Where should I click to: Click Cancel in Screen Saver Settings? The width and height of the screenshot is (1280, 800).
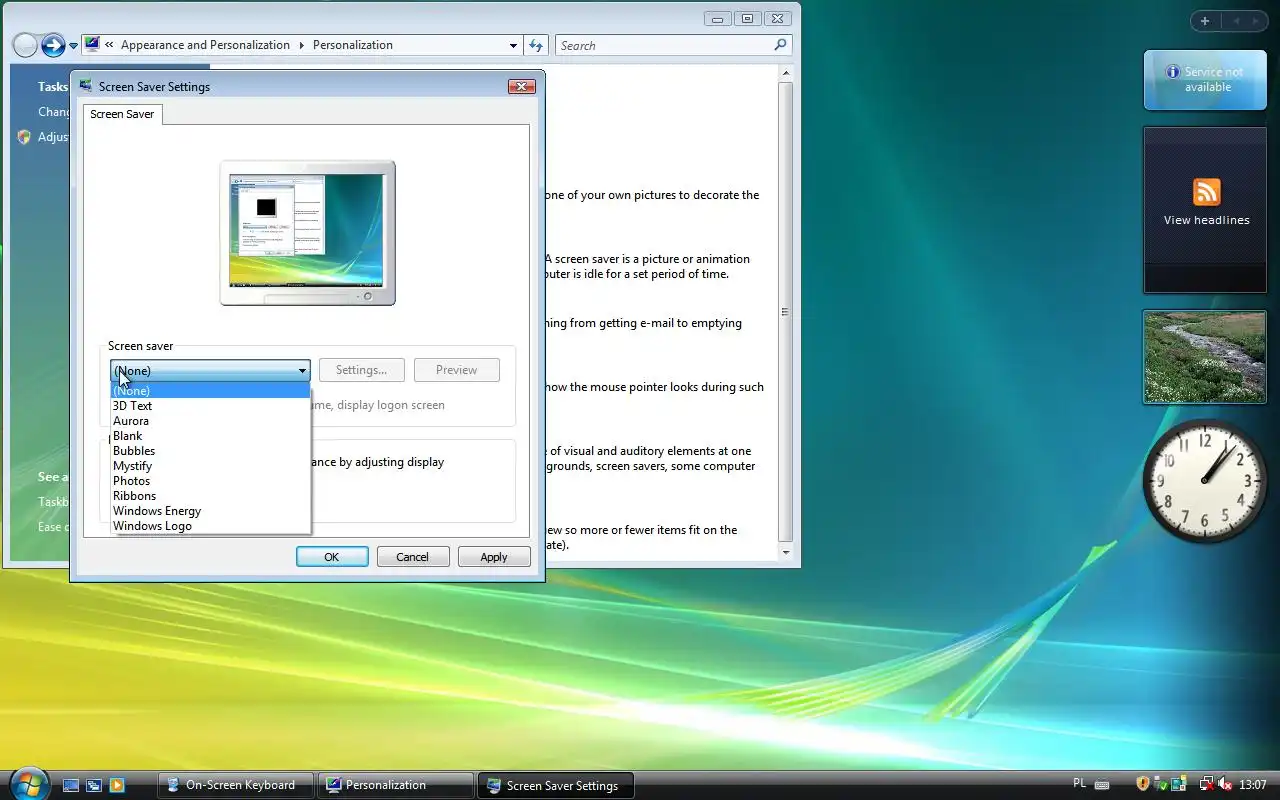(412, 557)
